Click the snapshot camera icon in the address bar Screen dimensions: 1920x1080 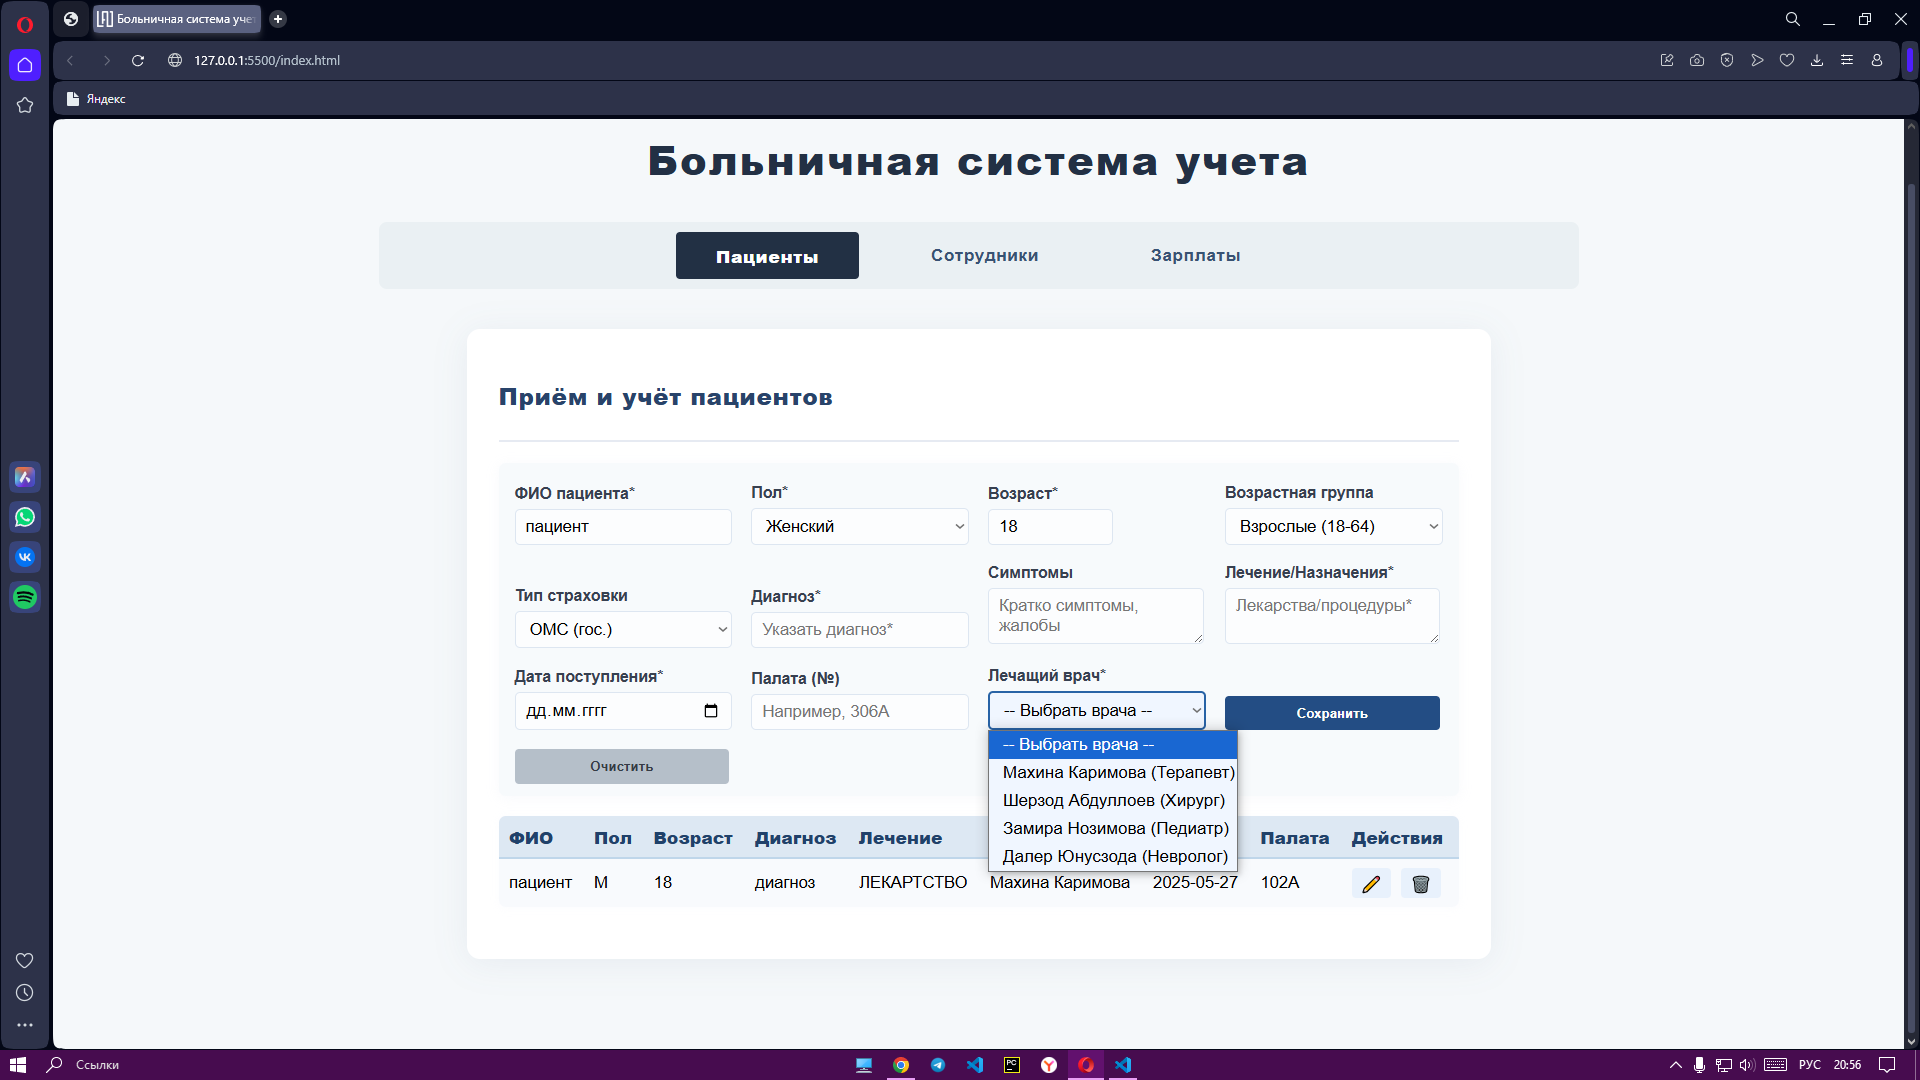(x=1697, y=60)
